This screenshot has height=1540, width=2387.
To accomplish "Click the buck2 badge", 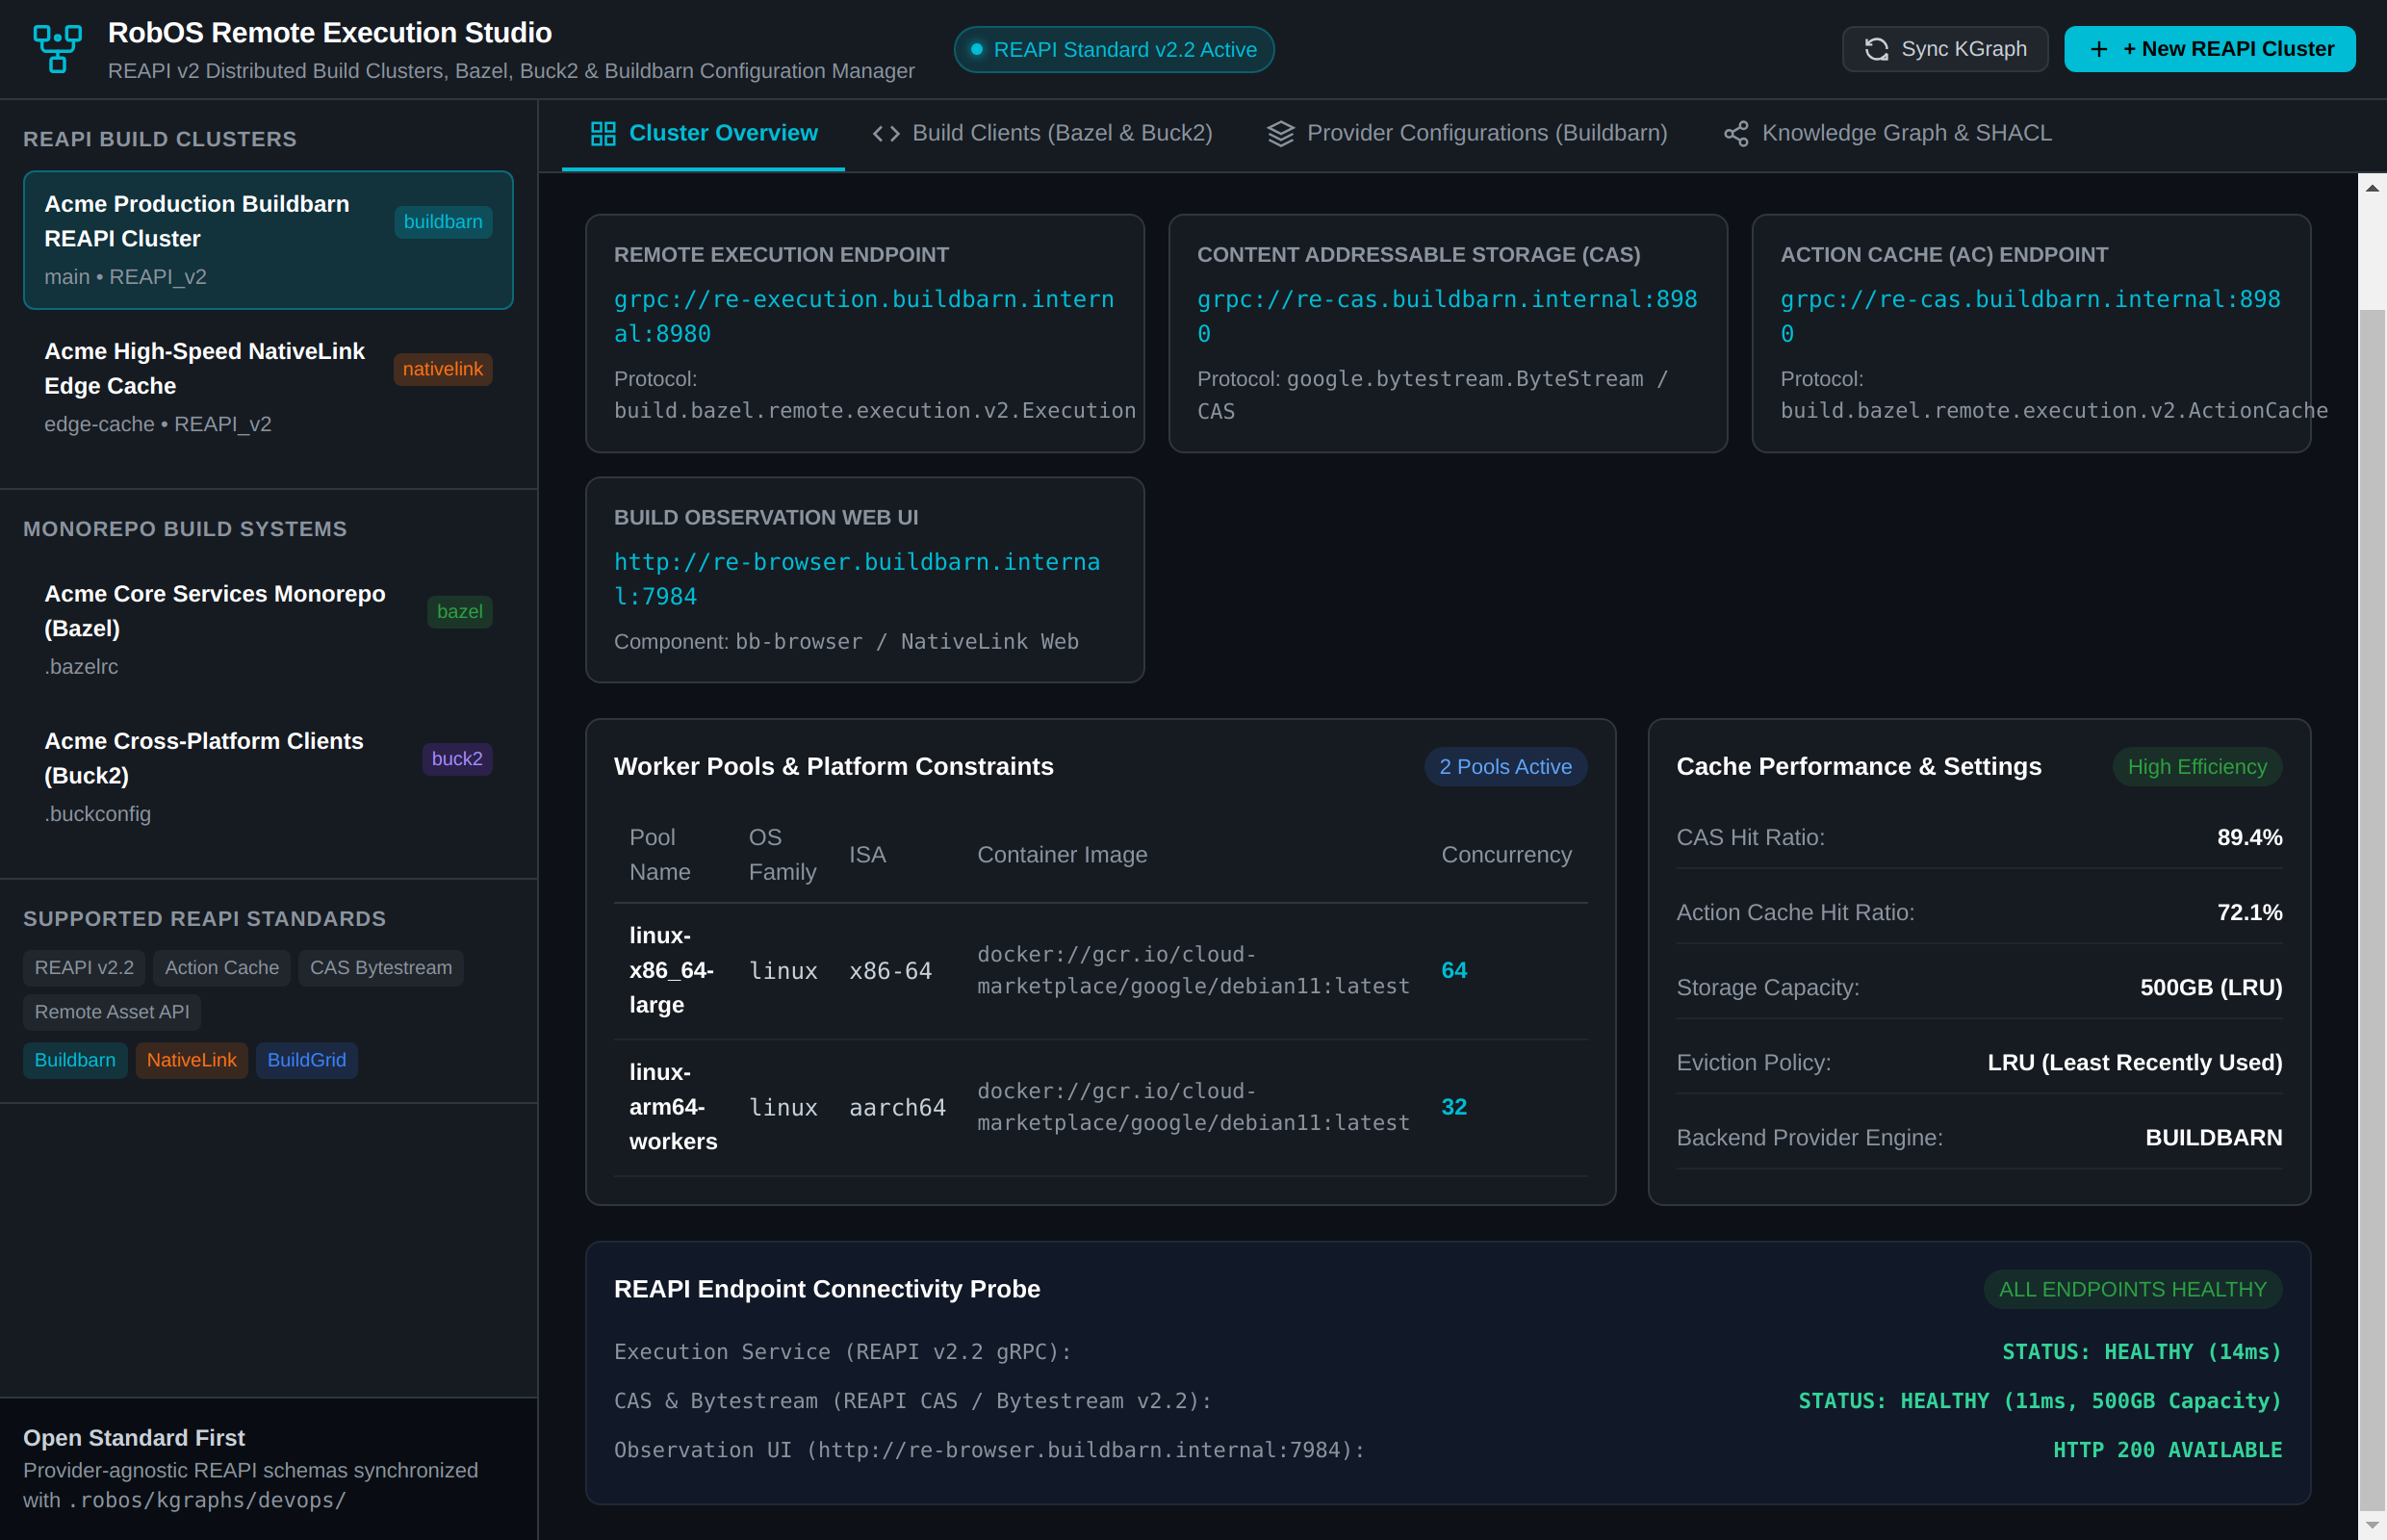I will 457,759.
